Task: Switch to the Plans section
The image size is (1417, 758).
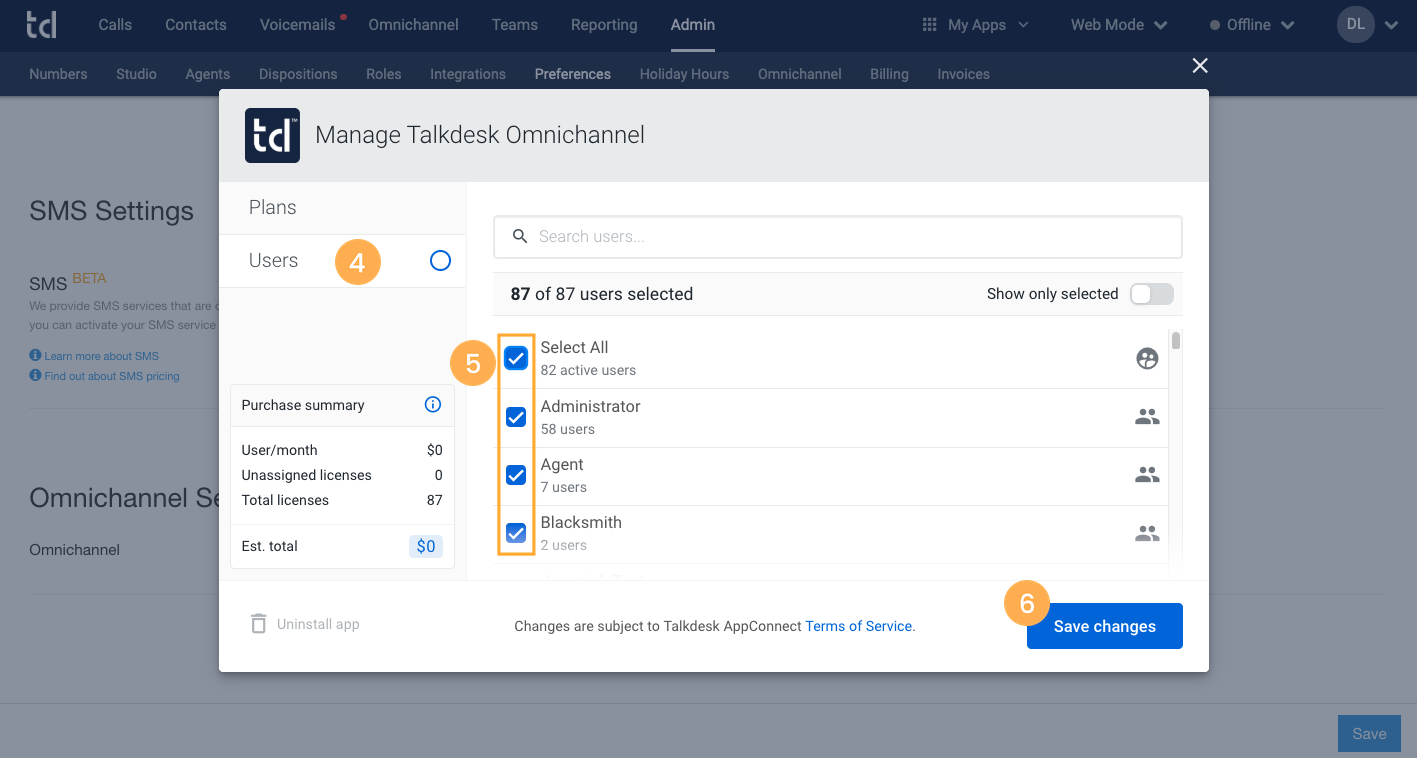Action: click(x=342, y=208)
